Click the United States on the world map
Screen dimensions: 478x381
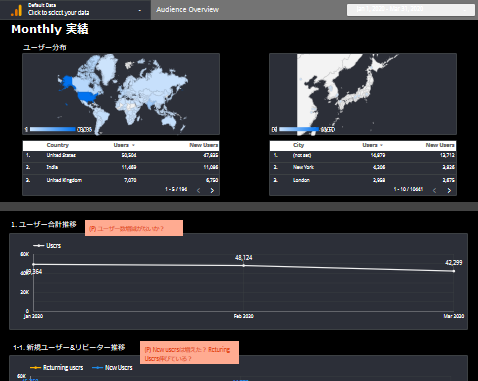coord(88,96)
